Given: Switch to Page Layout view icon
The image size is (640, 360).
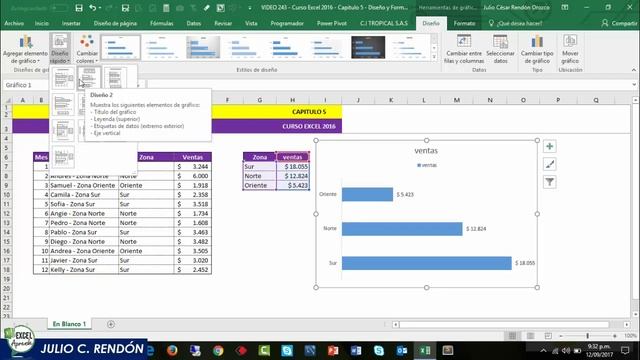Looking at the screenshot, I should 530,336.
